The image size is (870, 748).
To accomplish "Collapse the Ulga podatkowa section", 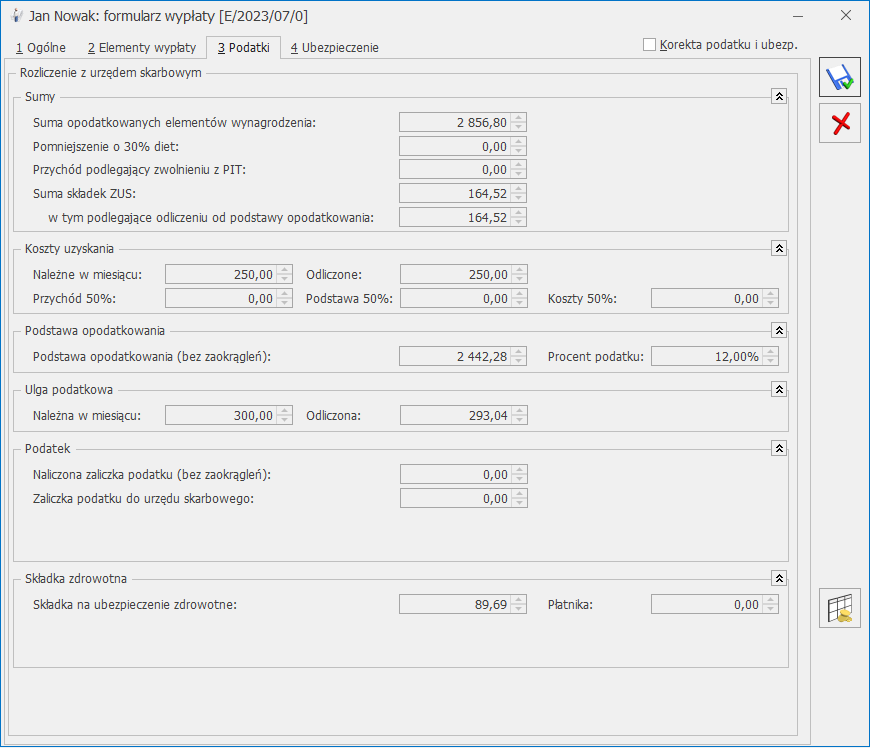I will click(x=779, y=390).
